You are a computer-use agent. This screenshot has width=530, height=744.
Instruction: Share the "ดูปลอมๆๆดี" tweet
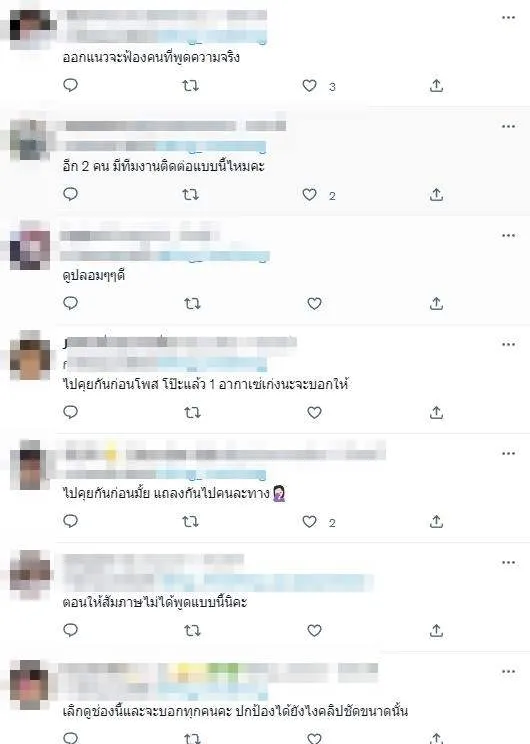click(x=436, y=303)
